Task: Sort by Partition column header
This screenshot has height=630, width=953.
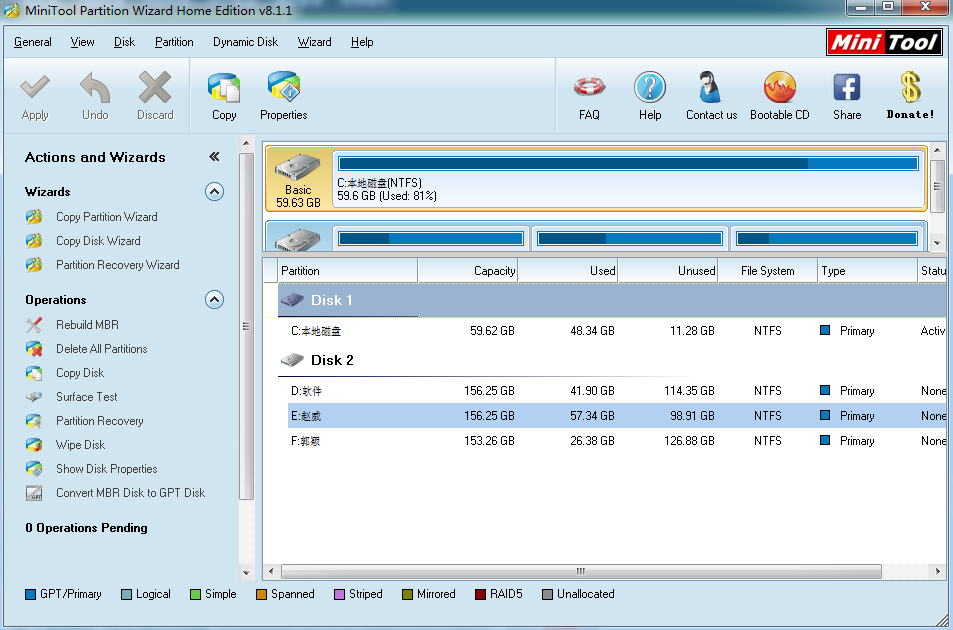Action: pos(347,271)
